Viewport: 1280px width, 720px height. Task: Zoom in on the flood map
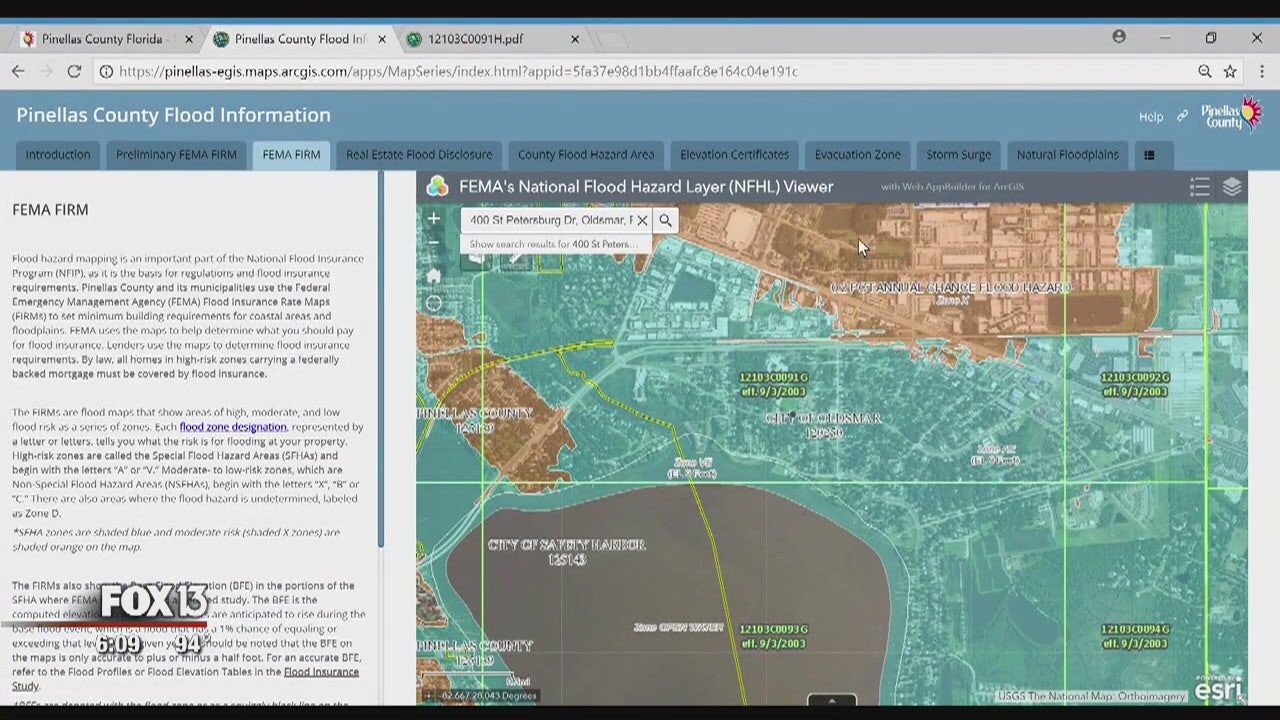[434, 218]
